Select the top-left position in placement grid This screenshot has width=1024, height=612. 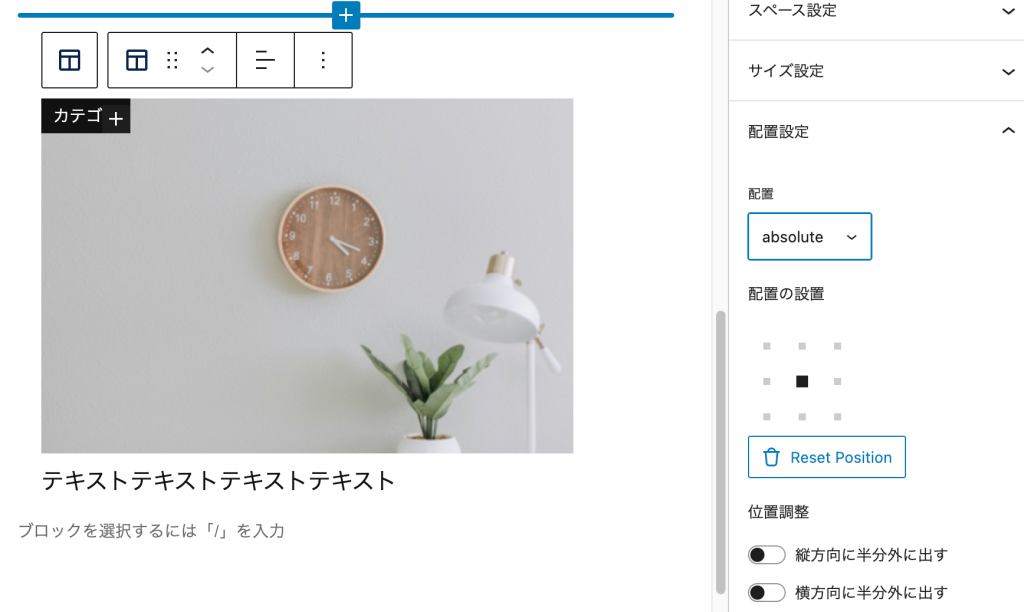[x=767, y=346]
